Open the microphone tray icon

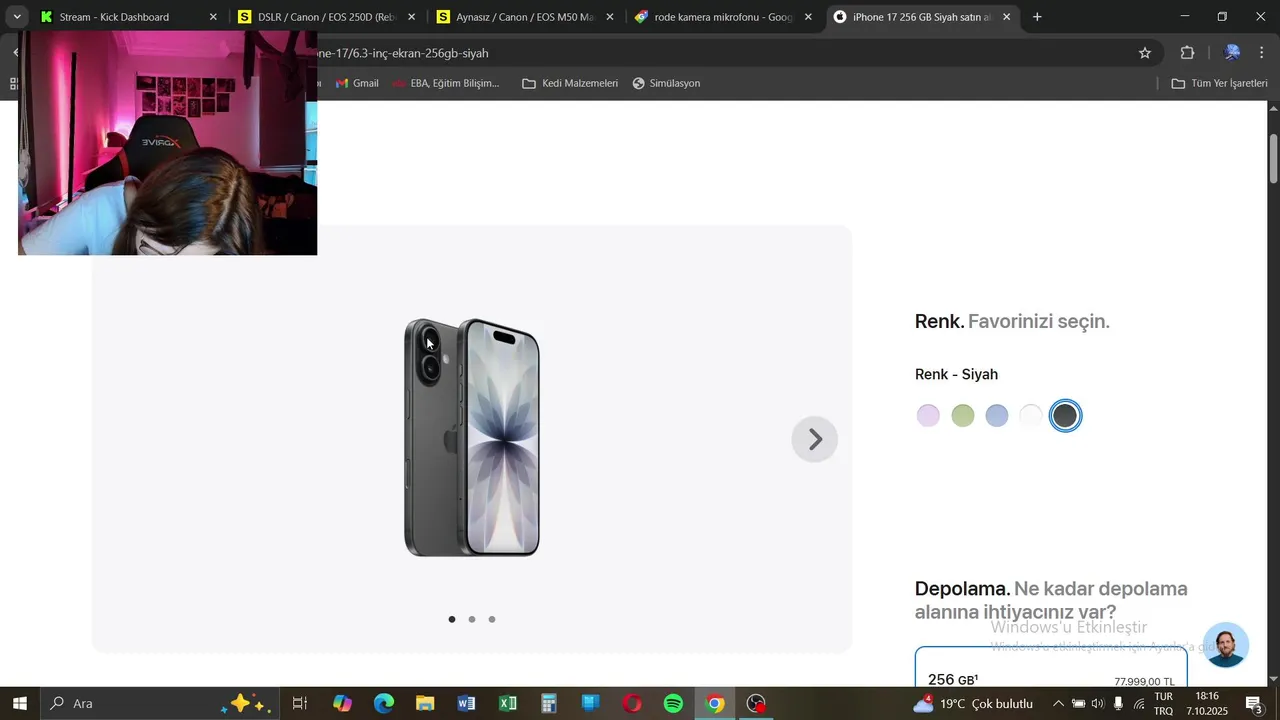point(1118,704)
